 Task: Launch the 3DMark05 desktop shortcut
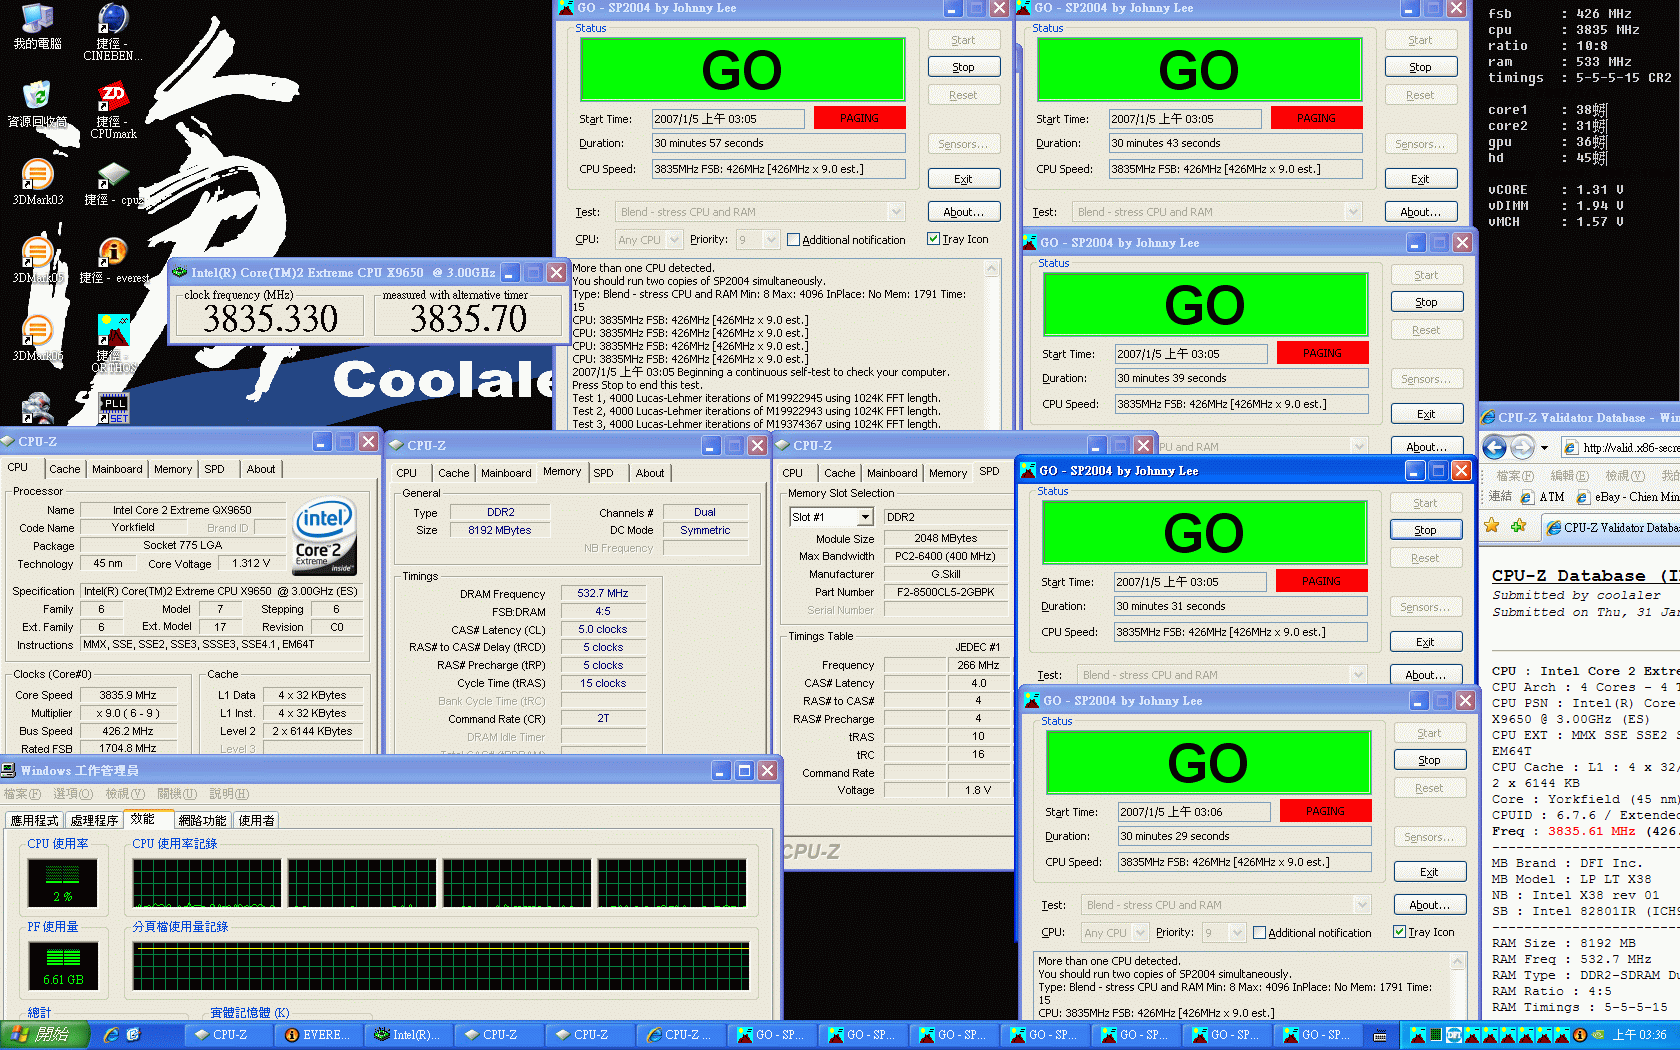[37, 261]
